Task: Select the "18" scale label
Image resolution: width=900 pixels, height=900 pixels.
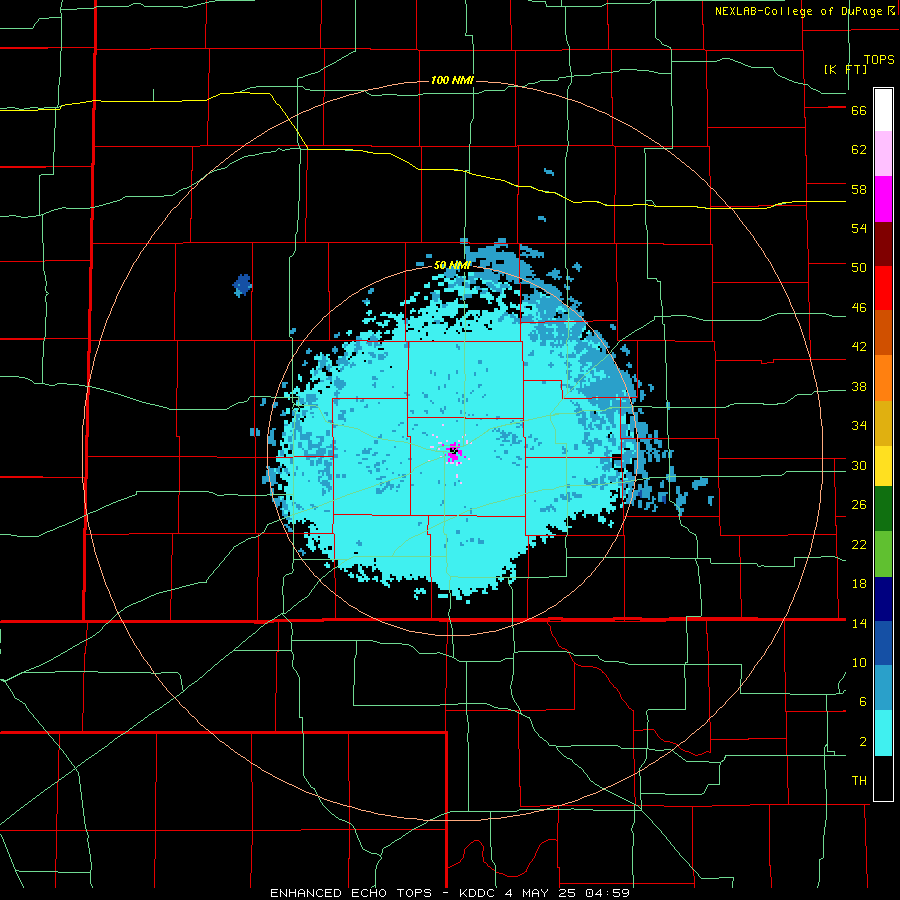Action: pyautogui.click(x=859, y=584)
